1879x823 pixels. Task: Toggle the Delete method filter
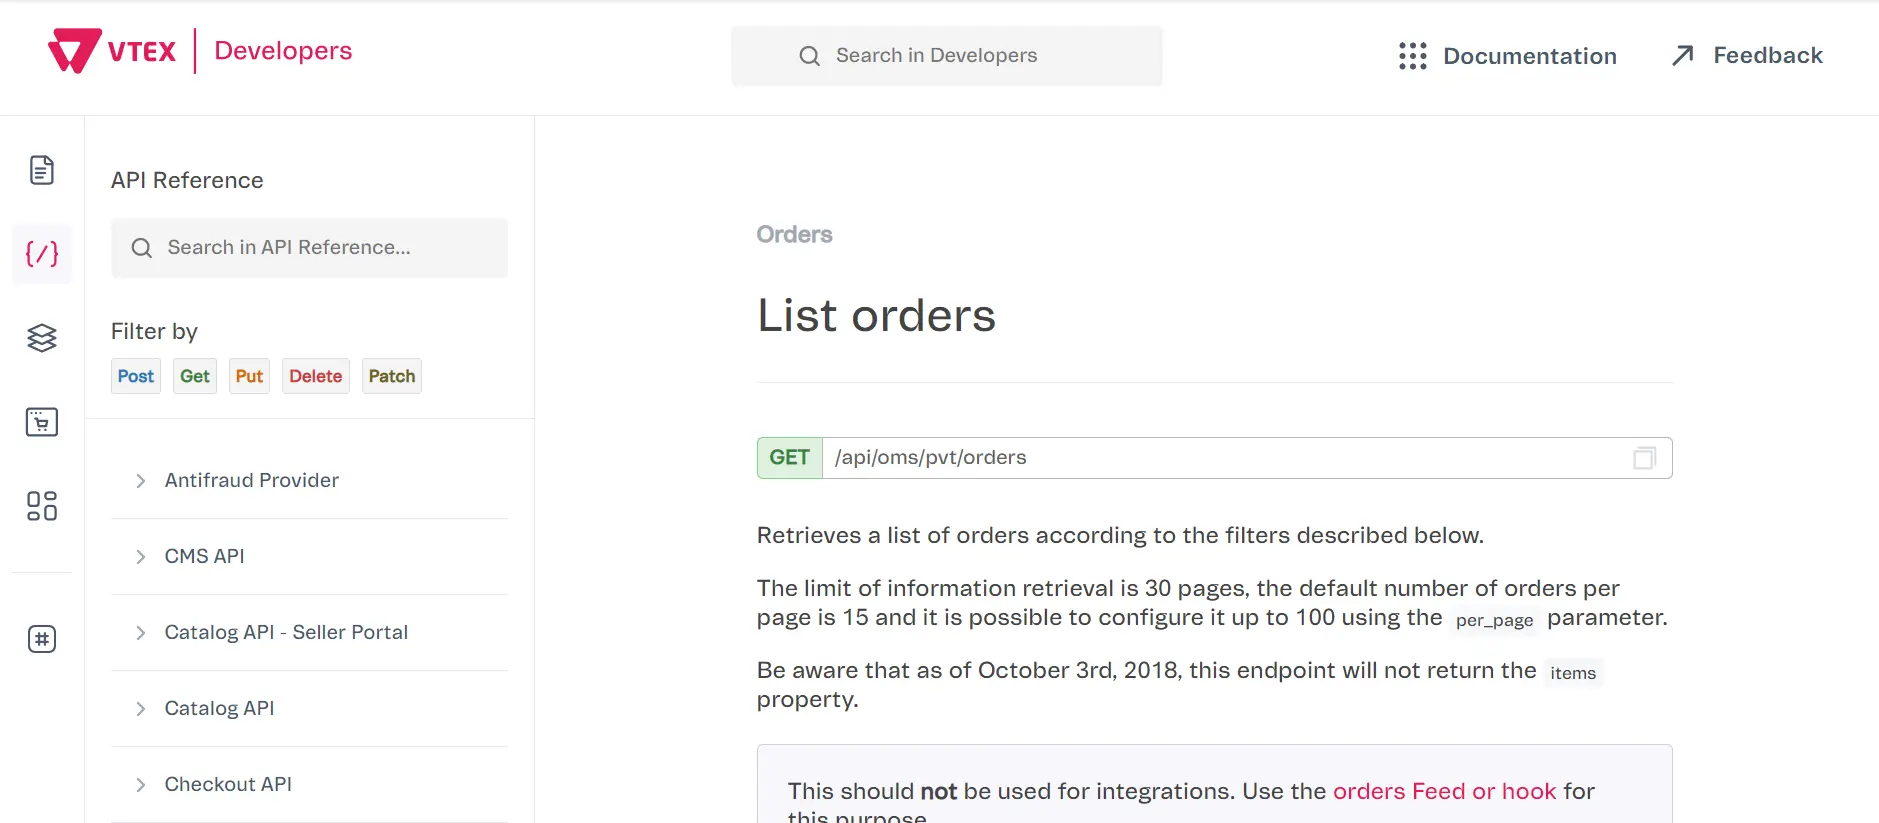point(315,376)
